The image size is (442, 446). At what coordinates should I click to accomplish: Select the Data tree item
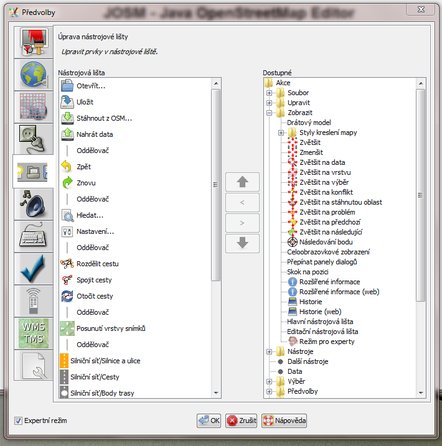coord(295,371)
